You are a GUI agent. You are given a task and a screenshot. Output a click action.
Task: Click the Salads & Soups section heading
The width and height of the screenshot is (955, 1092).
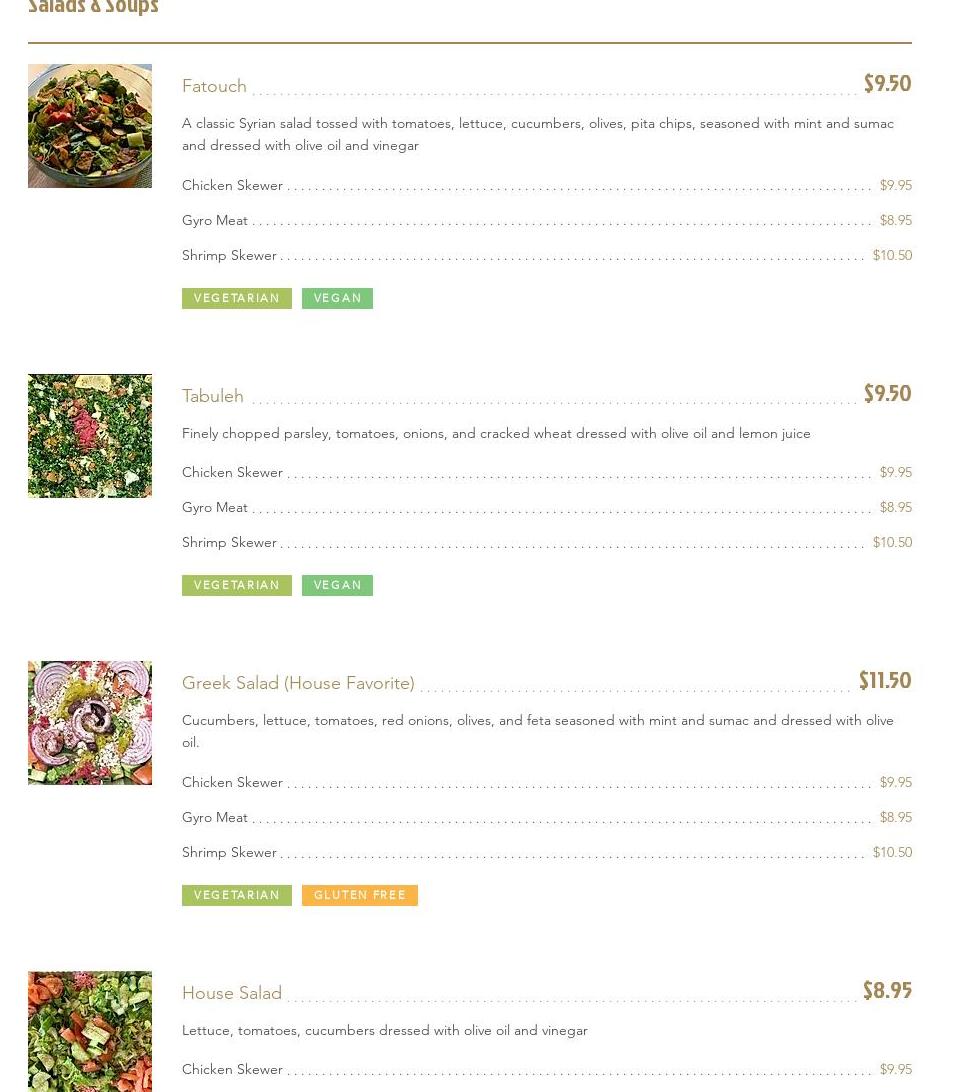[x=93, y=7]
